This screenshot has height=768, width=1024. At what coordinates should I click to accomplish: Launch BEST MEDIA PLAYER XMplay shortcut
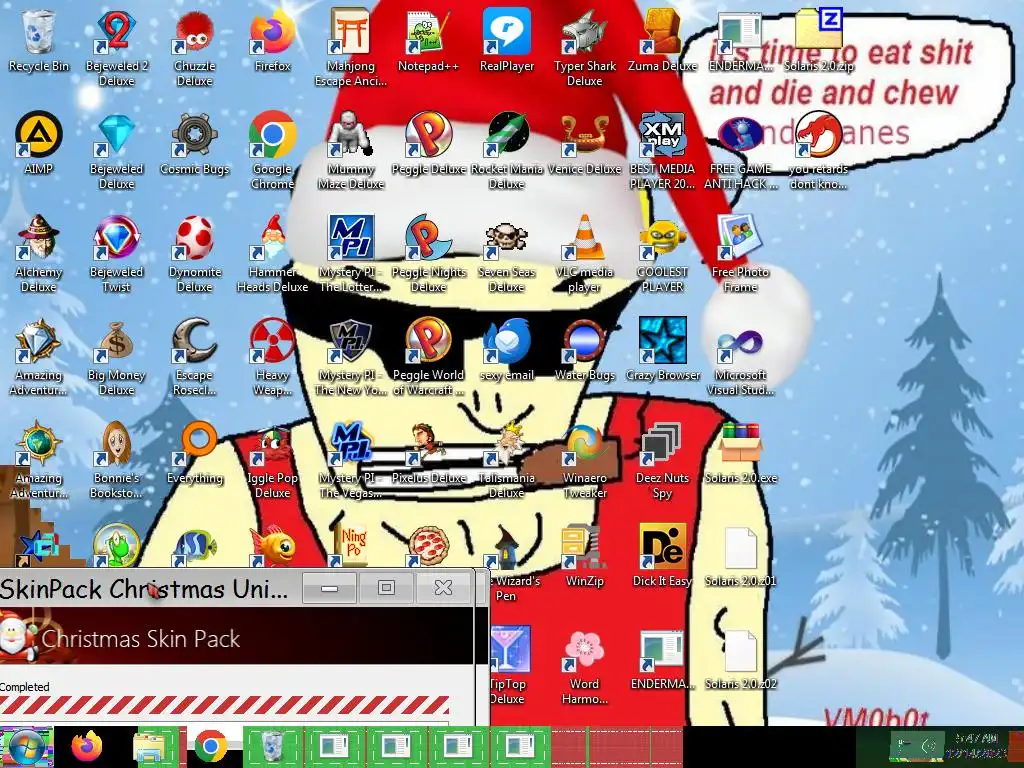662,151
